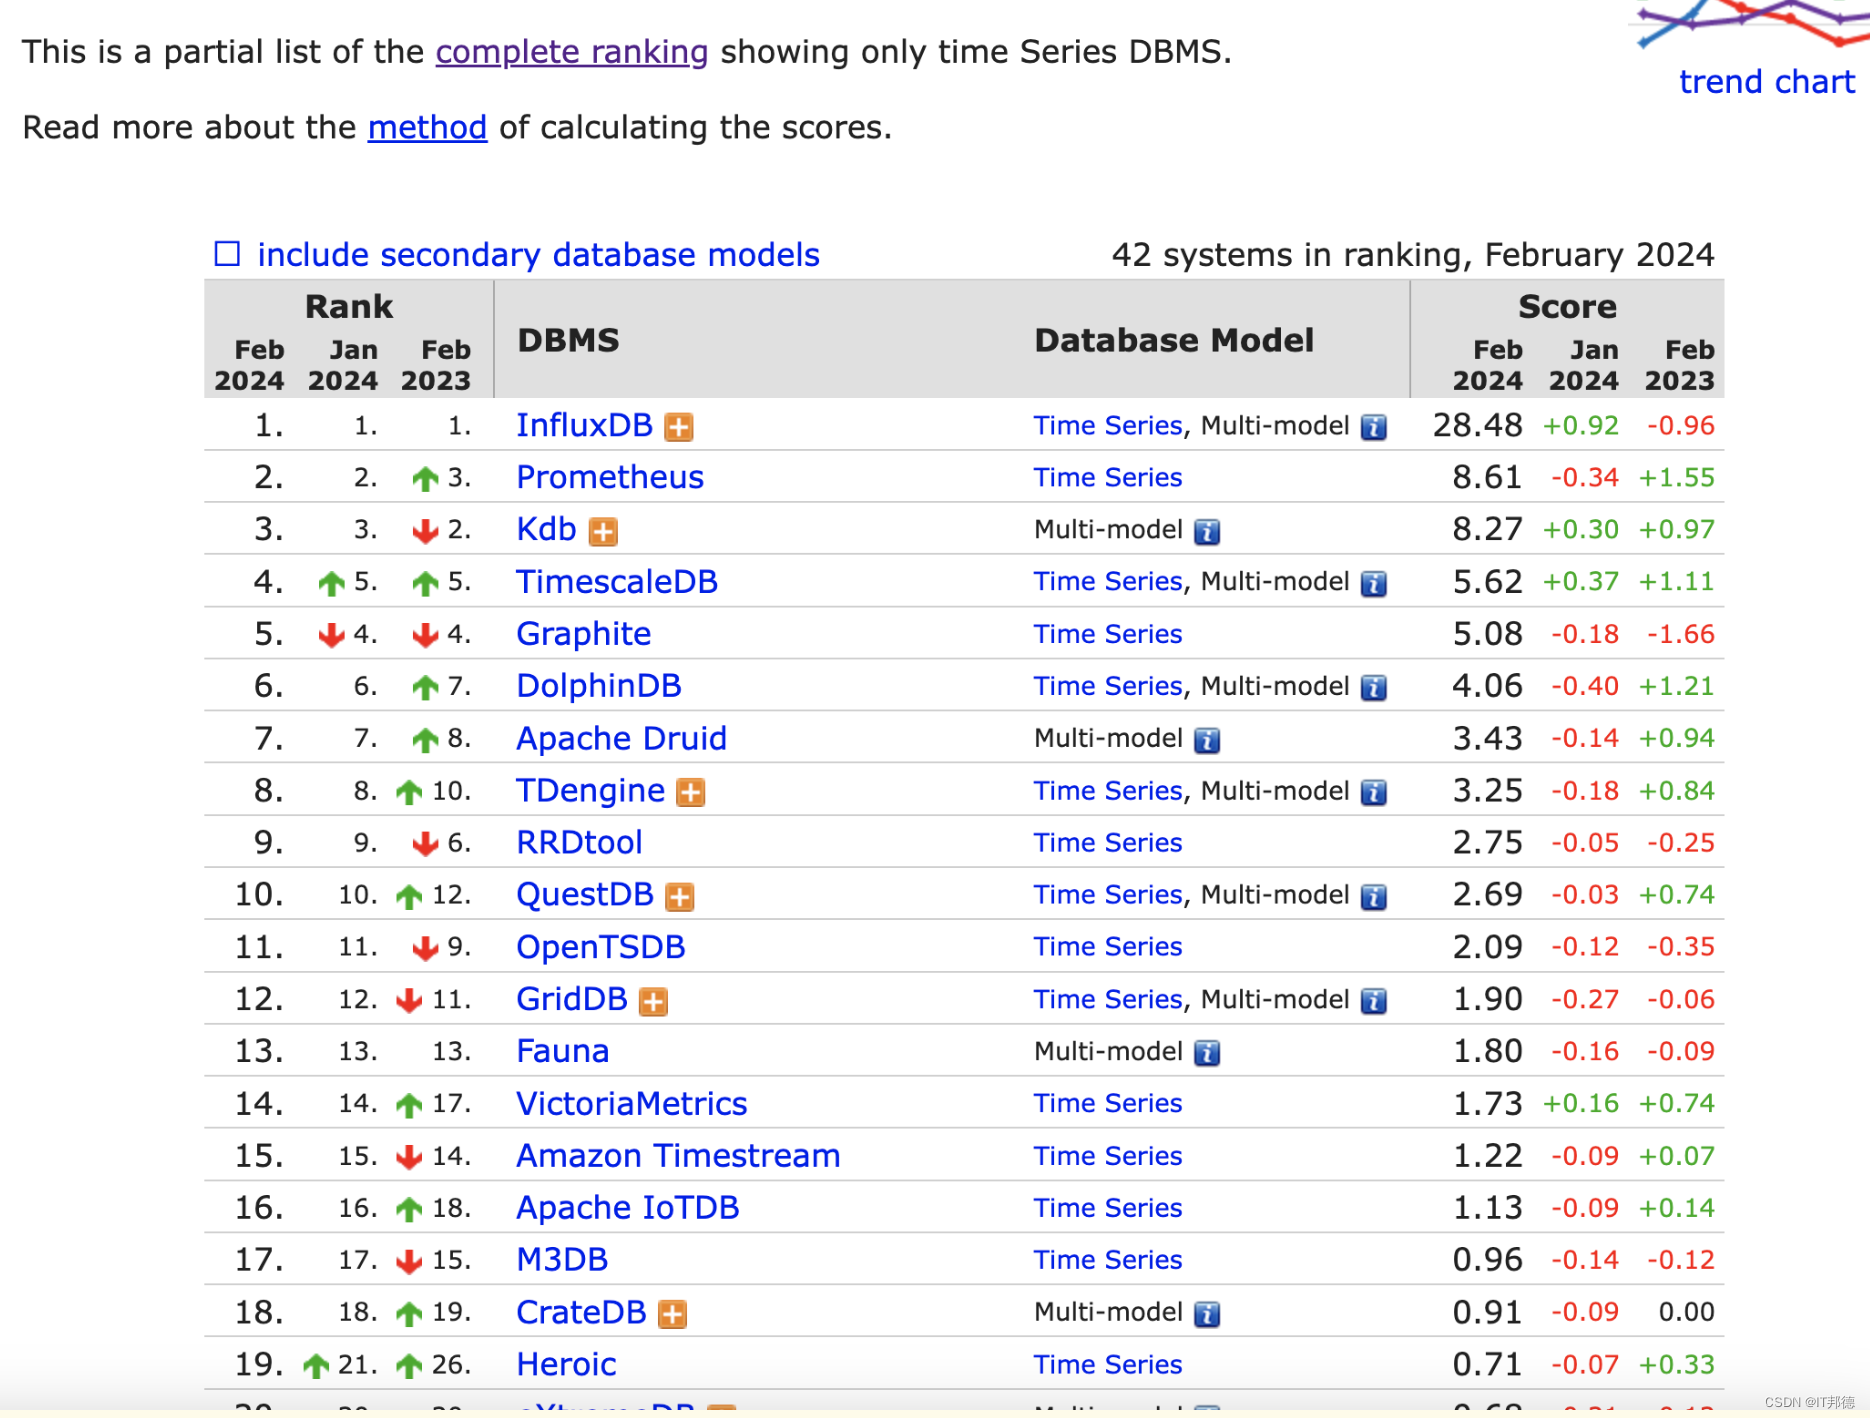
Task: Click the Time Series link in InfluxDB row
Action: click(1108, 425)
